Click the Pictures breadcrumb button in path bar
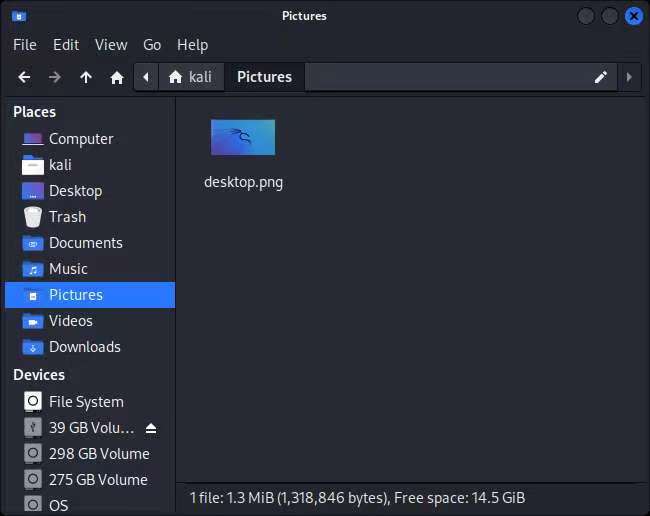 pyautogui.click(x=264, y=77)
